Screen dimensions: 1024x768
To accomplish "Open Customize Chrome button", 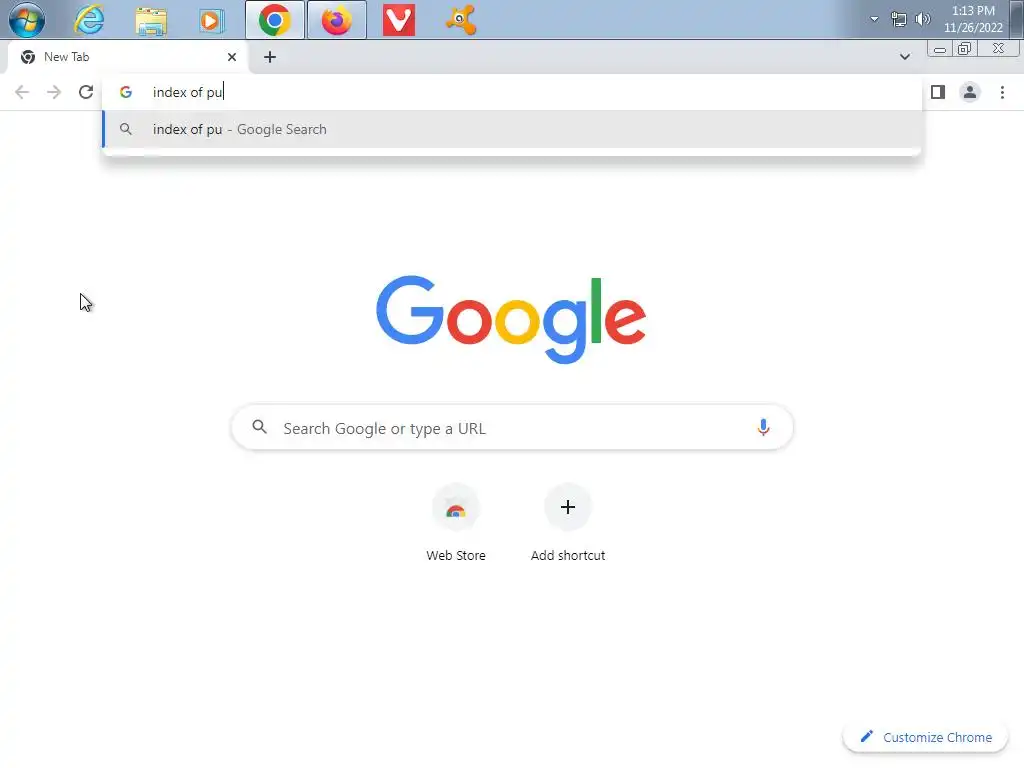I will point(926,737).
